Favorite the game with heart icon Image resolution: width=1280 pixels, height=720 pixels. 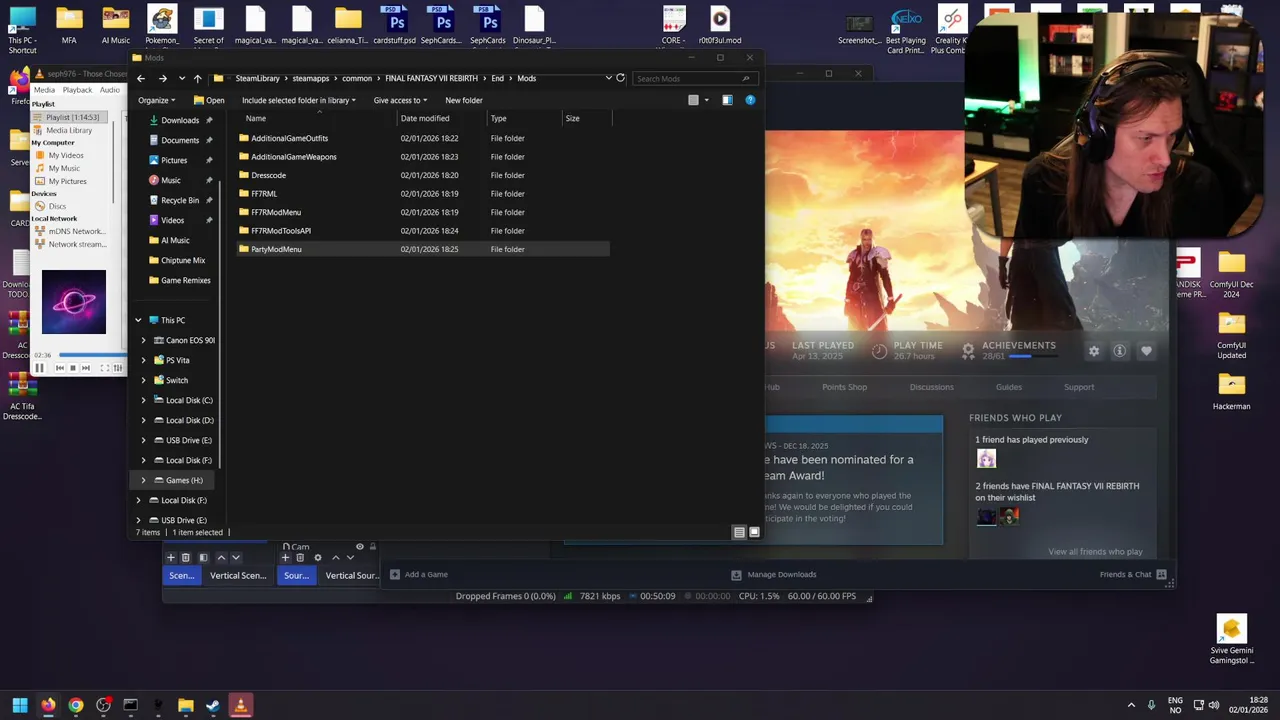pyautogui.click(x=1146, y=351)
